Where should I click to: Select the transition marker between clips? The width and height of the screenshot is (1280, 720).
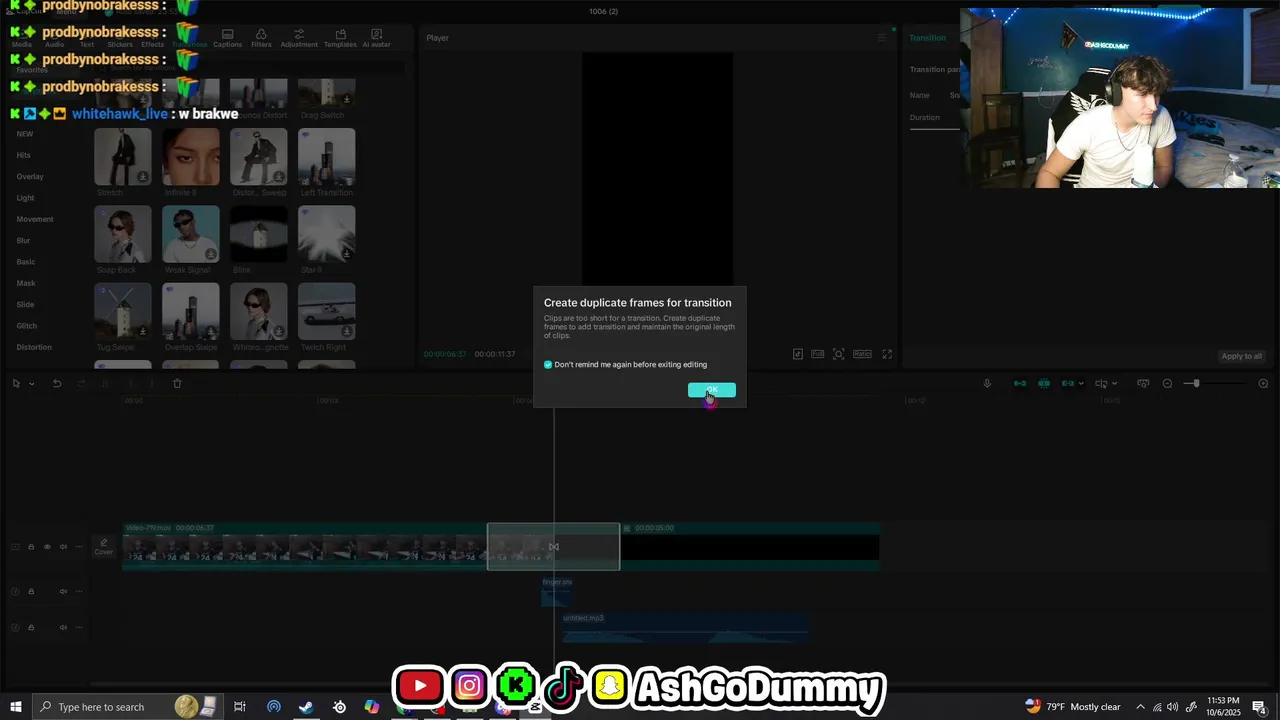[554, 547]
